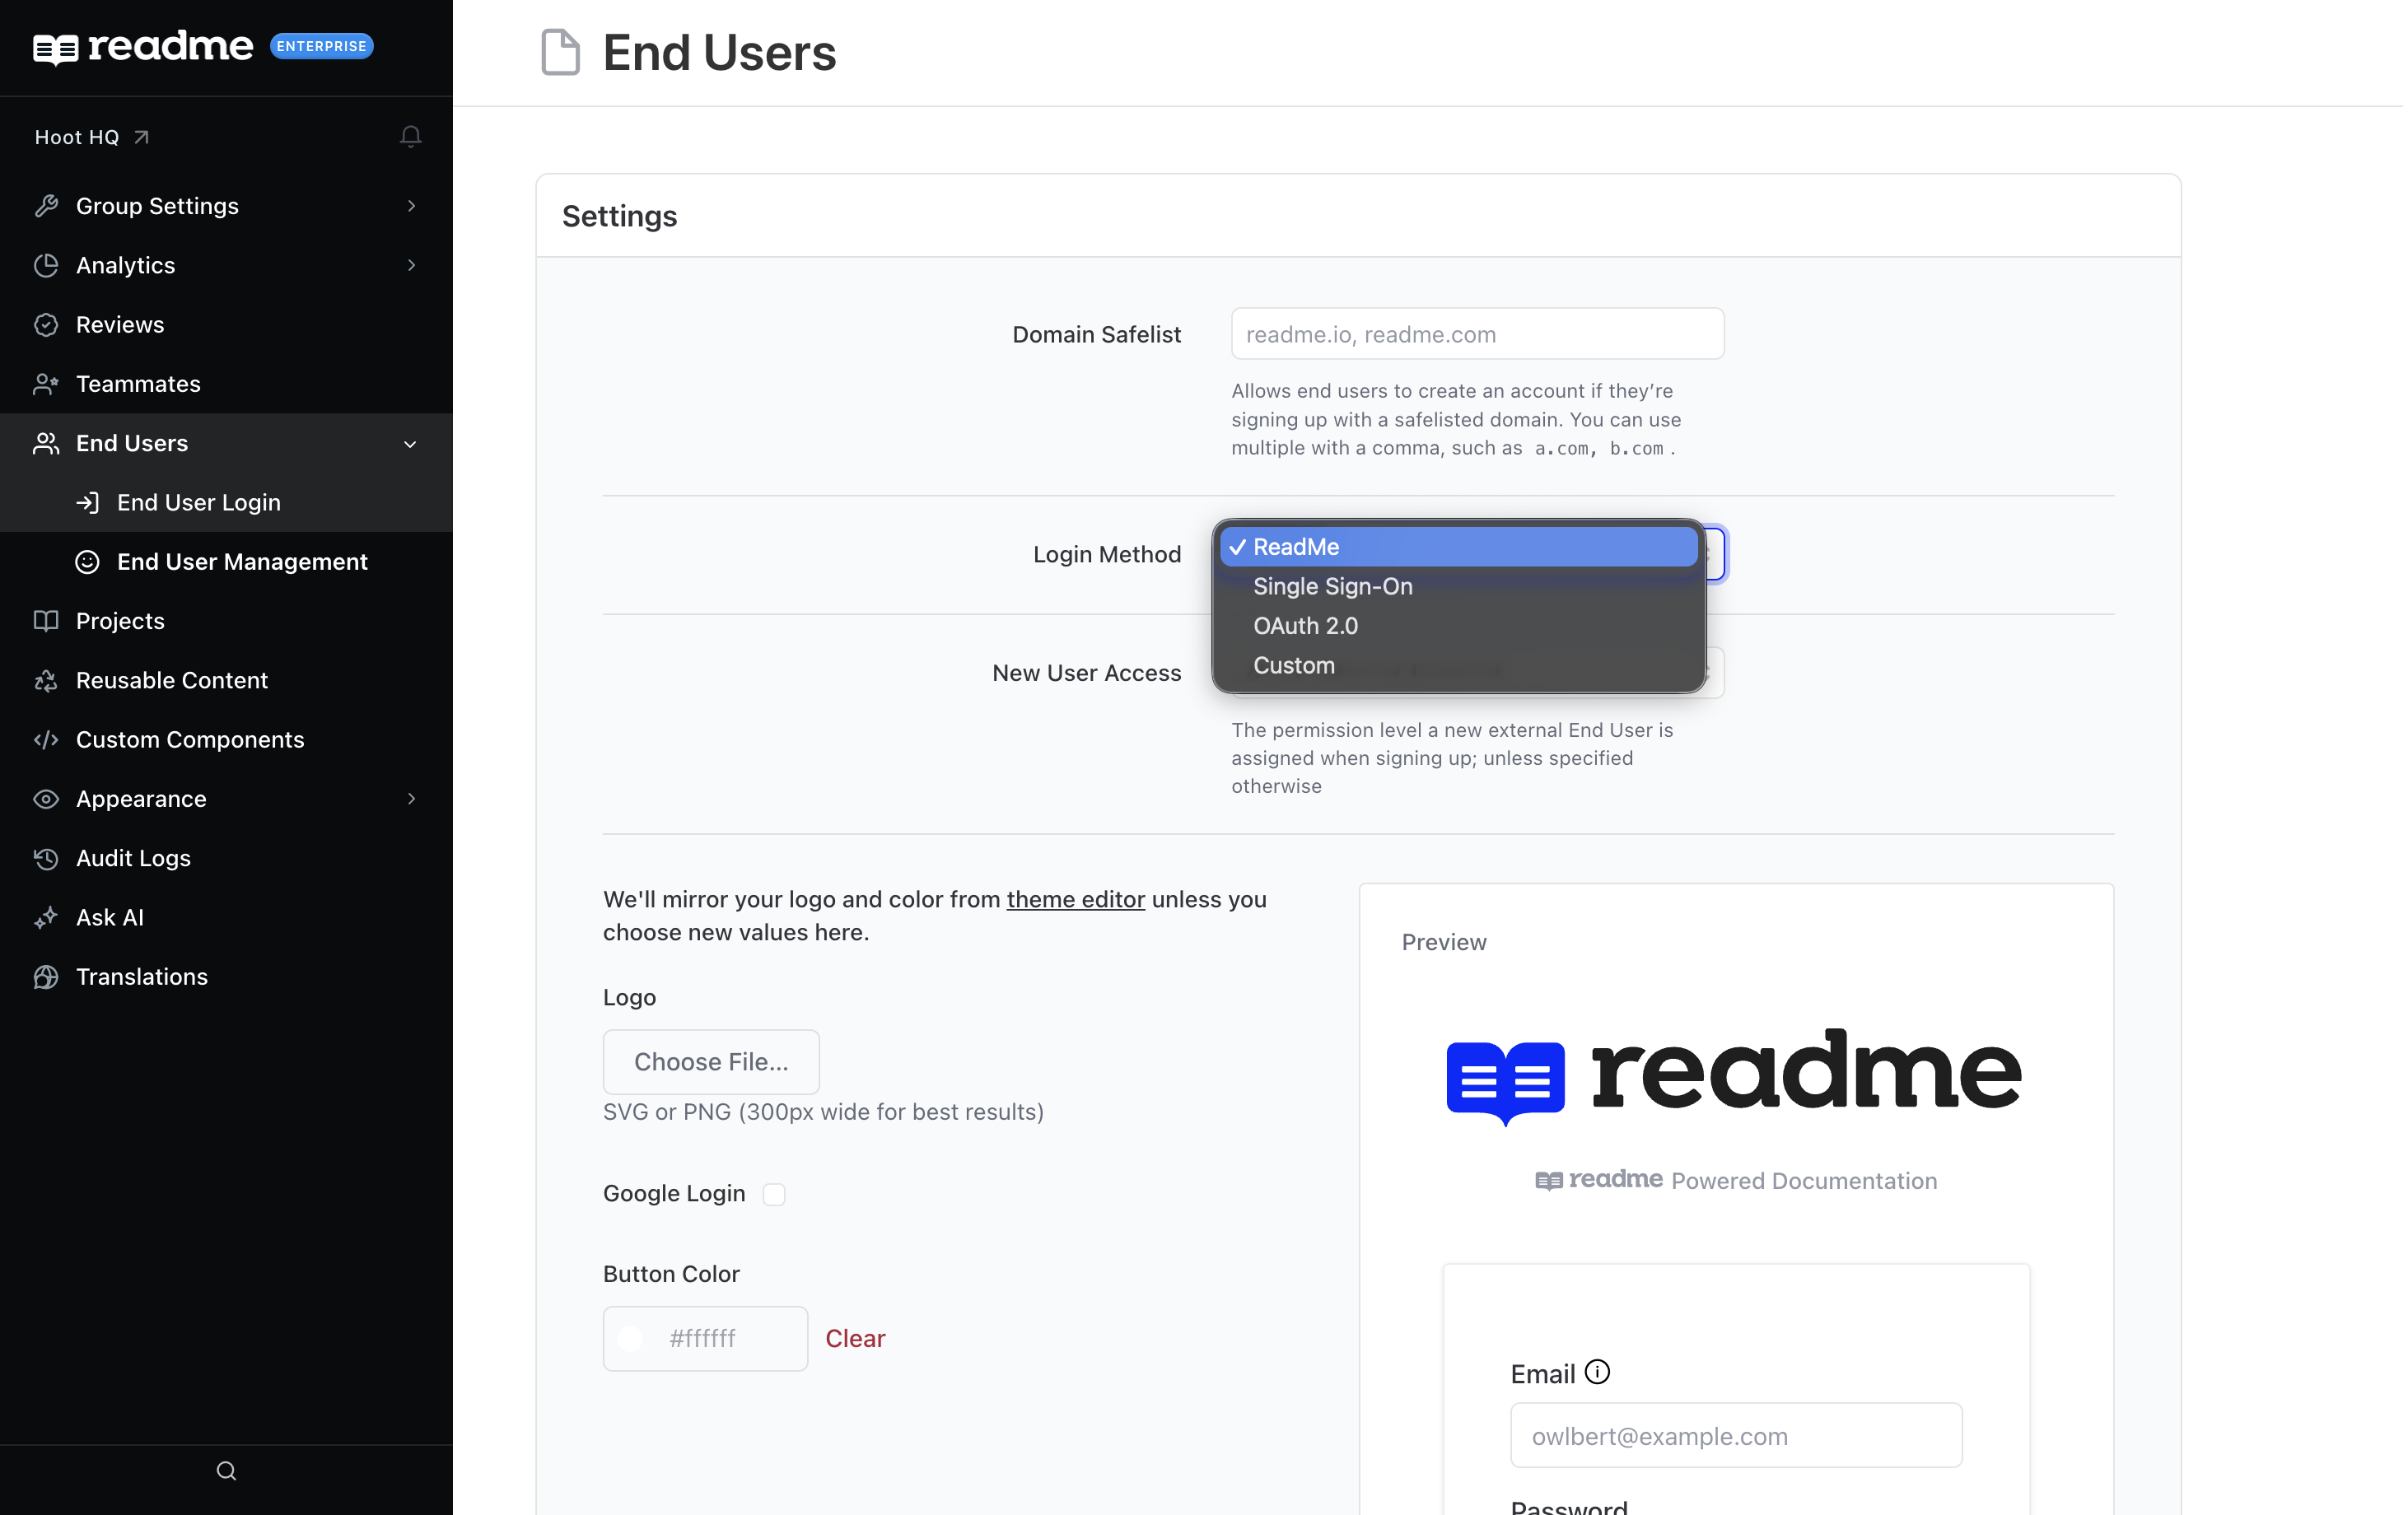Collapse the End Users section chevron
2408x1515 pixels.
410,443
